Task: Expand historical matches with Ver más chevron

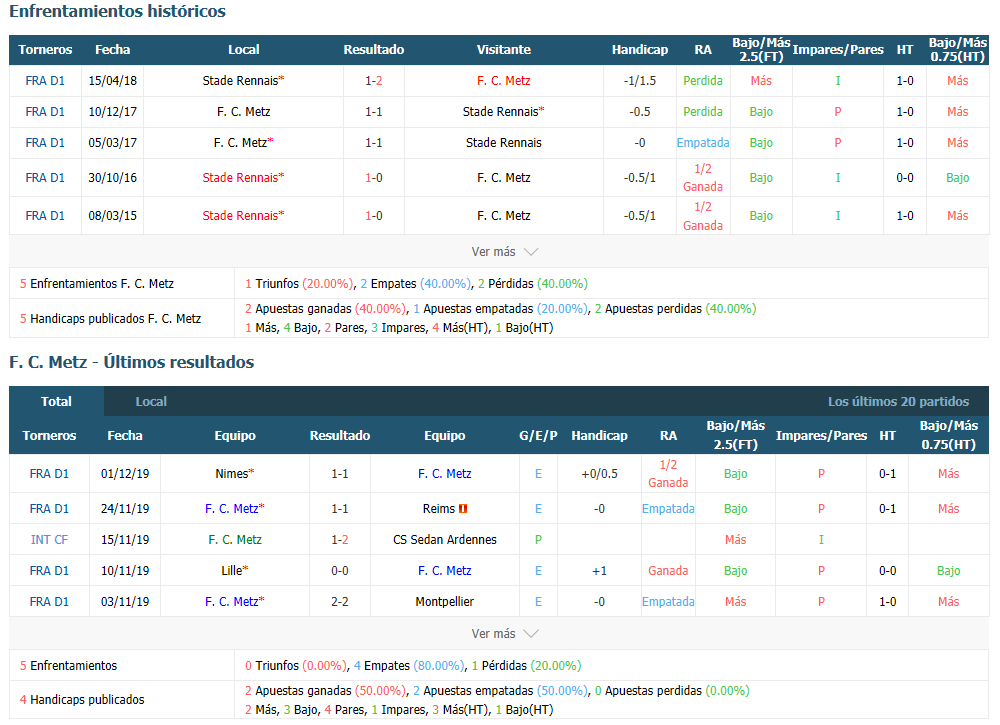Action: pyautogui.click(x=504, y=252)
